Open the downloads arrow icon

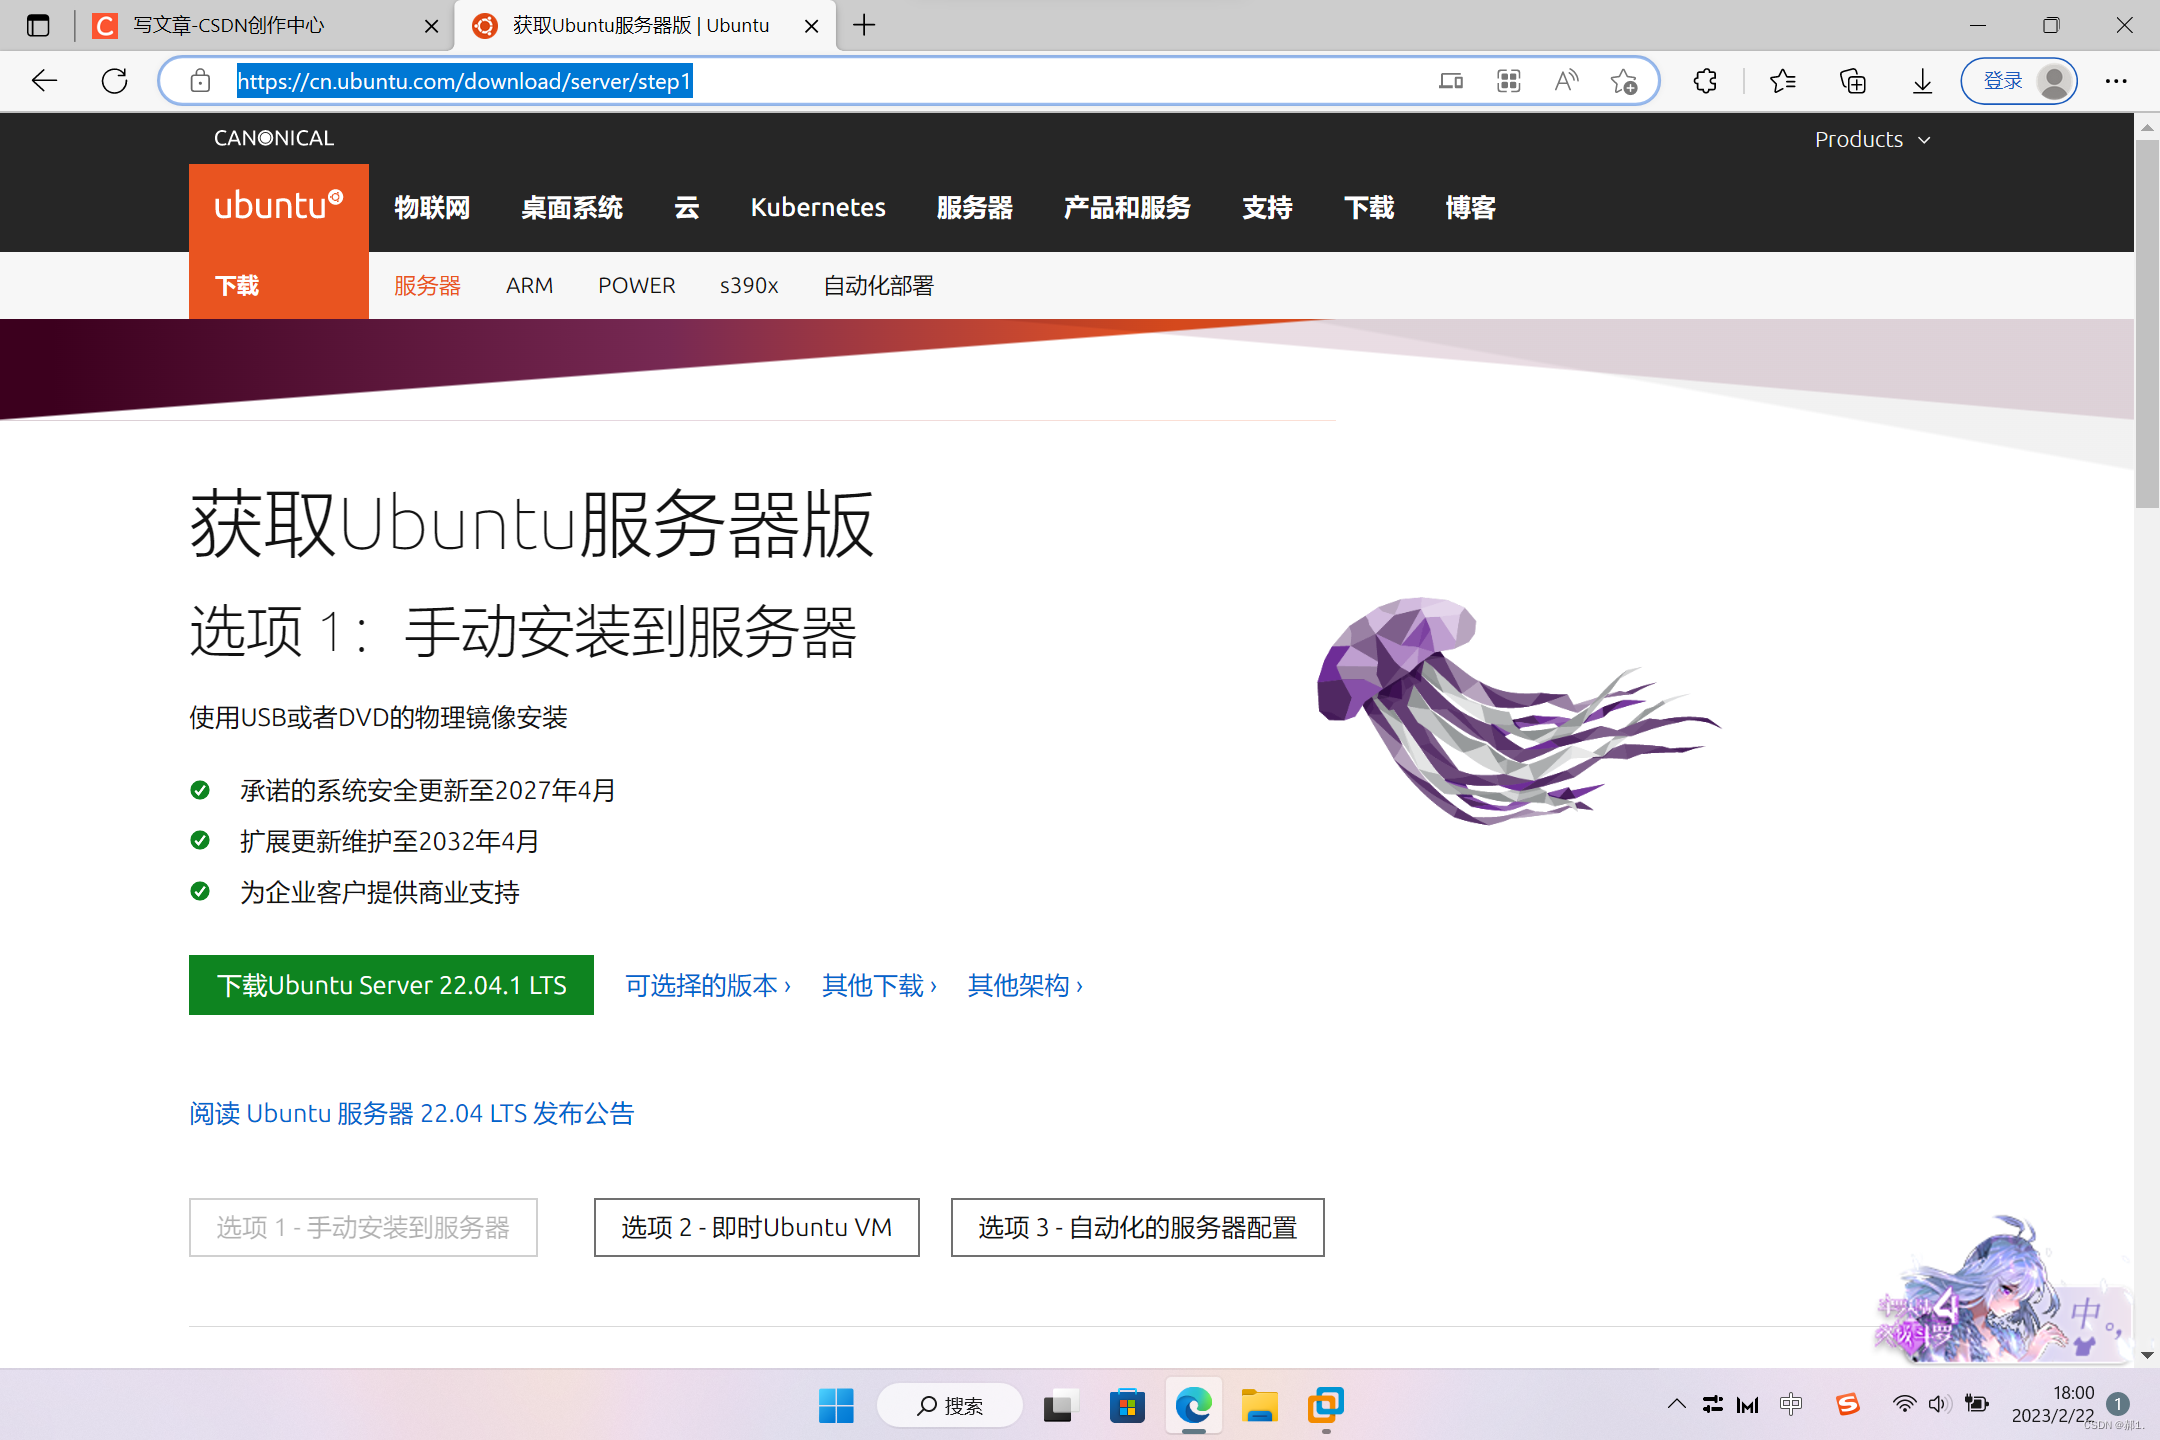coord(1922,81)
